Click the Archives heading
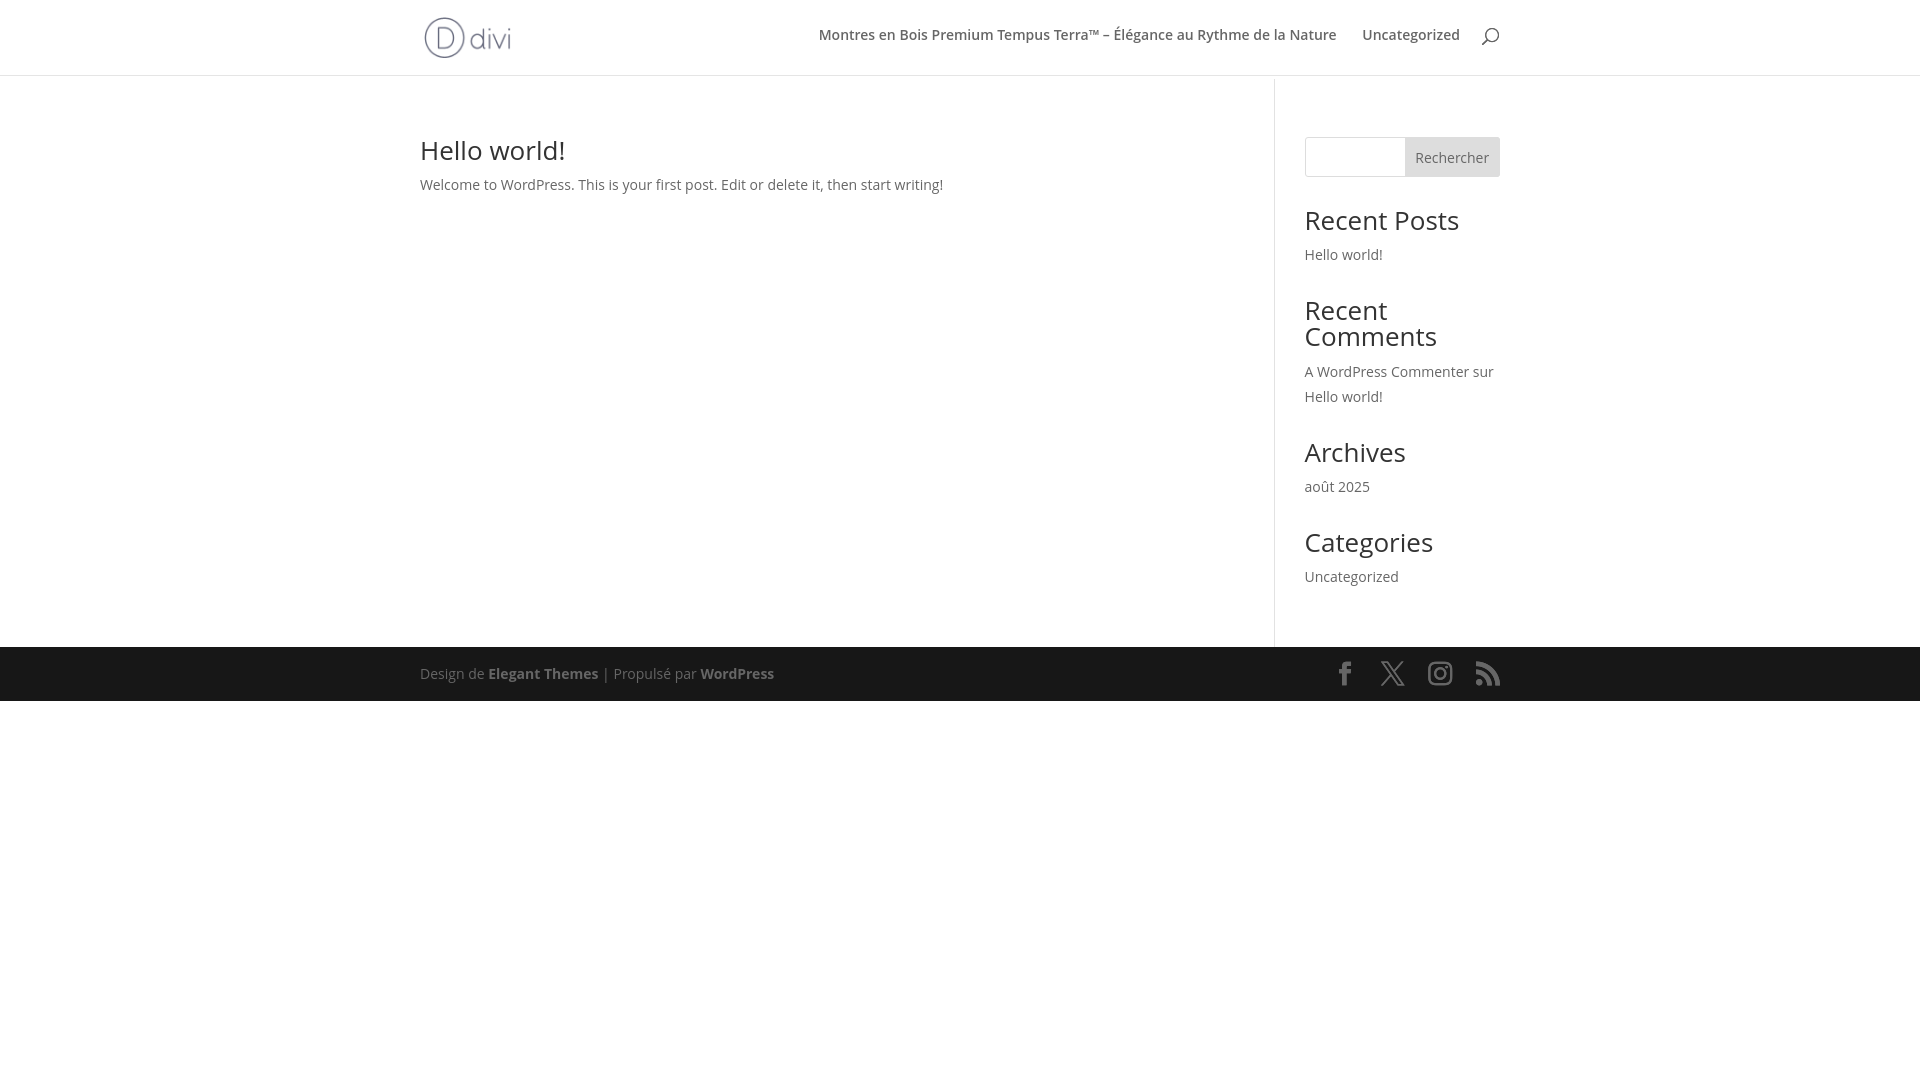Viewport: 1920px width, 1080px height. 1355,452
